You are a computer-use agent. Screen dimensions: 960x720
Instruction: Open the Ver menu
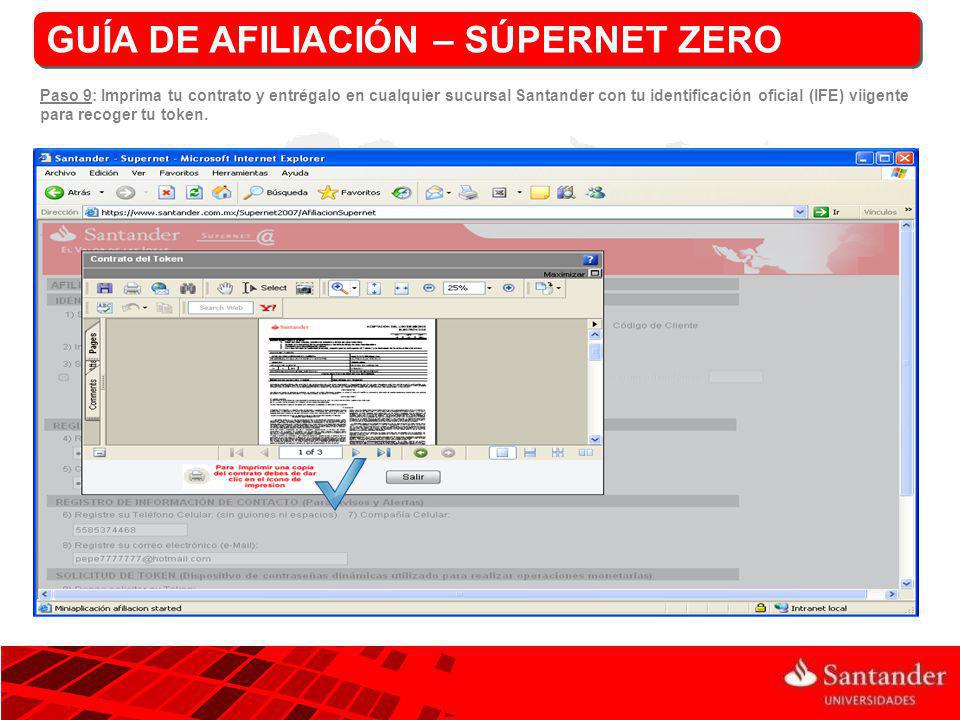click(138, 173)
